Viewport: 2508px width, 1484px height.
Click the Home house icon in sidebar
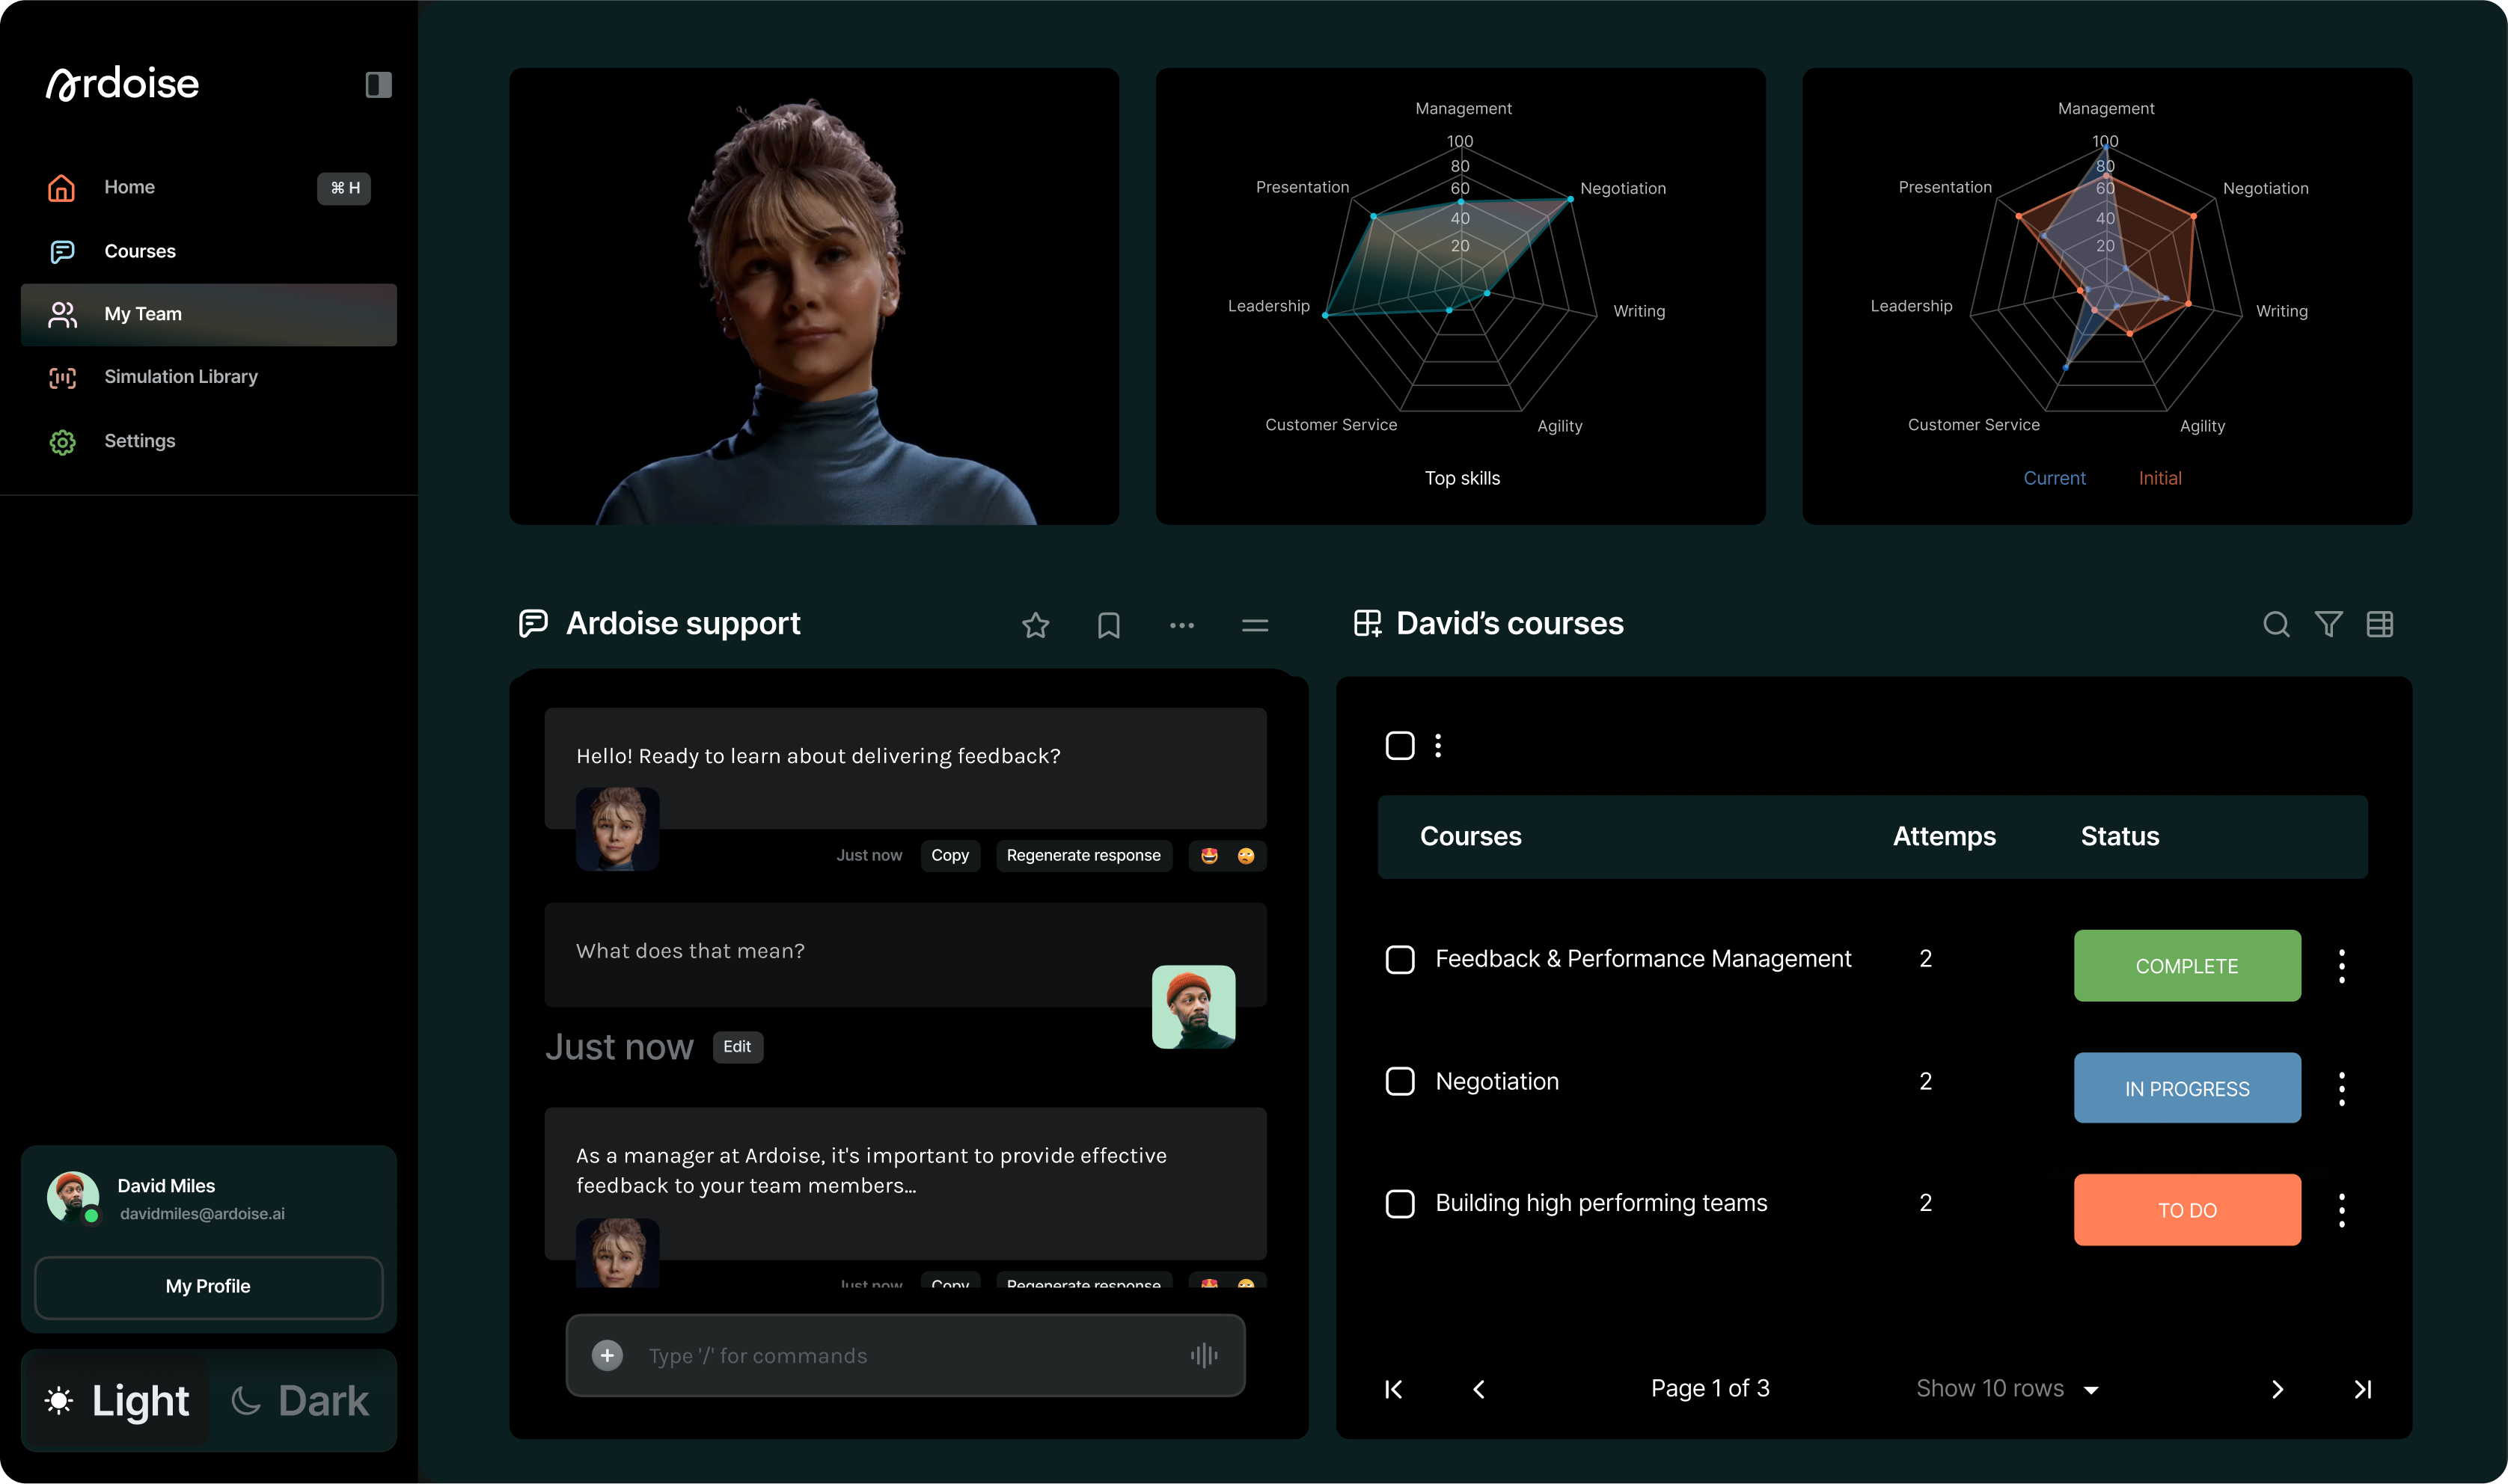pos(62,188)
